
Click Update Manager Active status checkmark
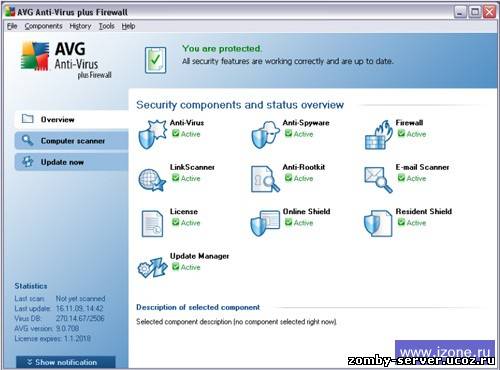176,266
